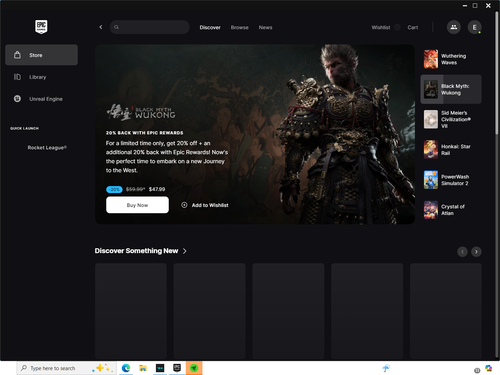500x375 pixels.
Task: Open the Cart link in header
Action: (x=413, y=27)
